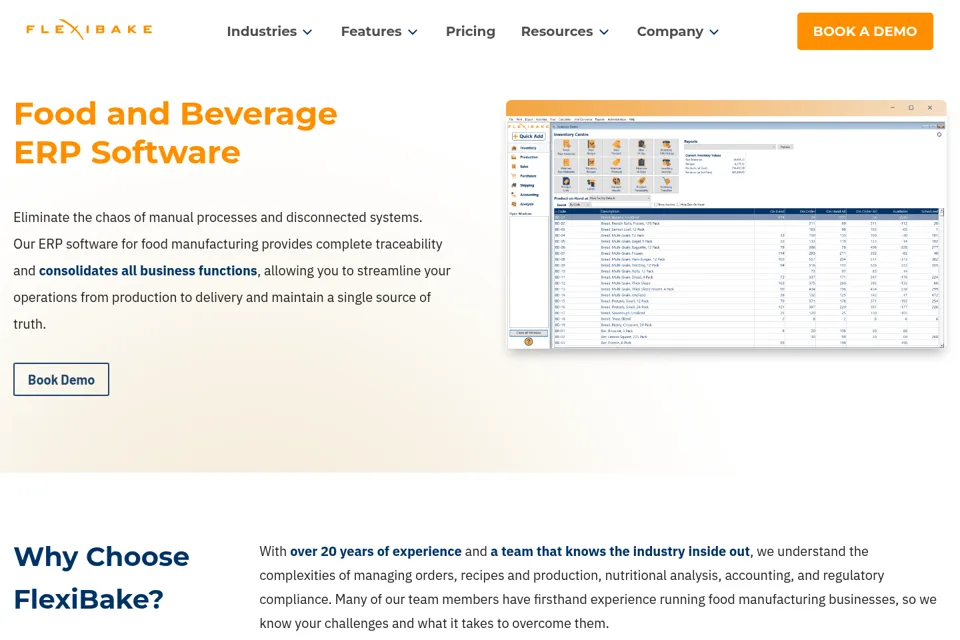Click the 'Food and Beverage ERP Software' heading
960x640 pixels.
(x=175, y=133)
